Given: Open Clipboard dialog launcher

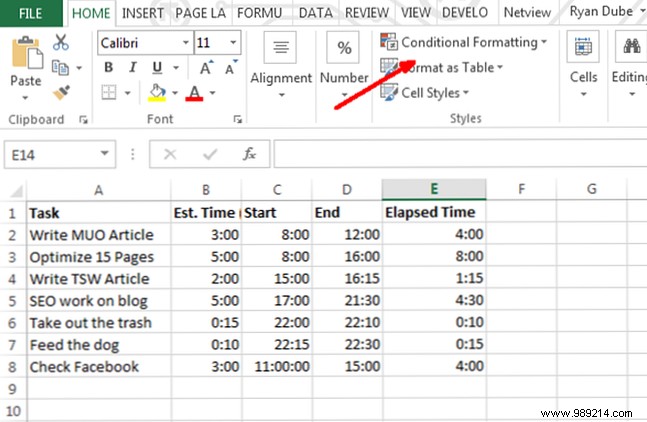Looking at the screenshot, I should (83, 120).
